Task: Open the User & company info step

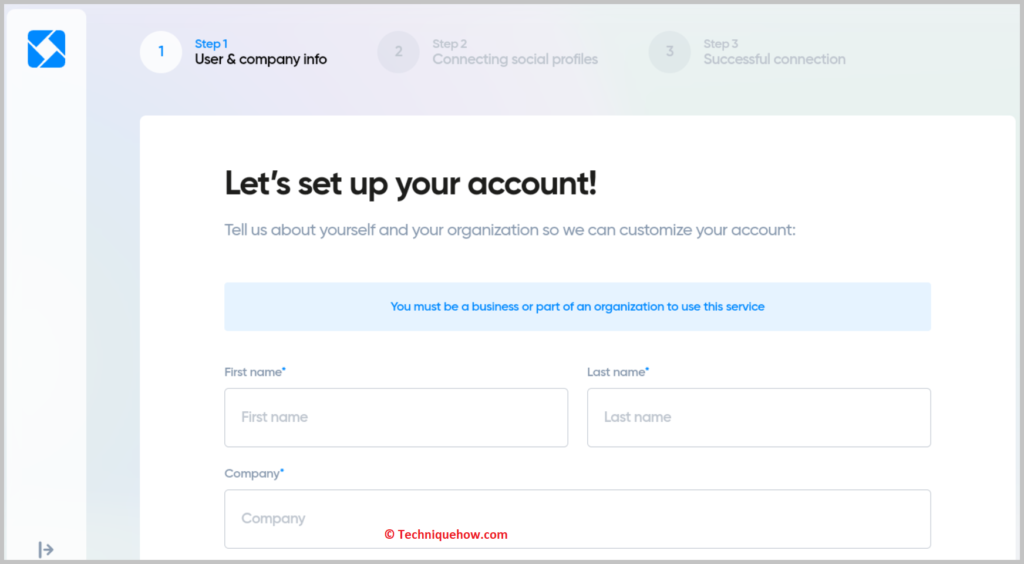Action: [261, 59]
